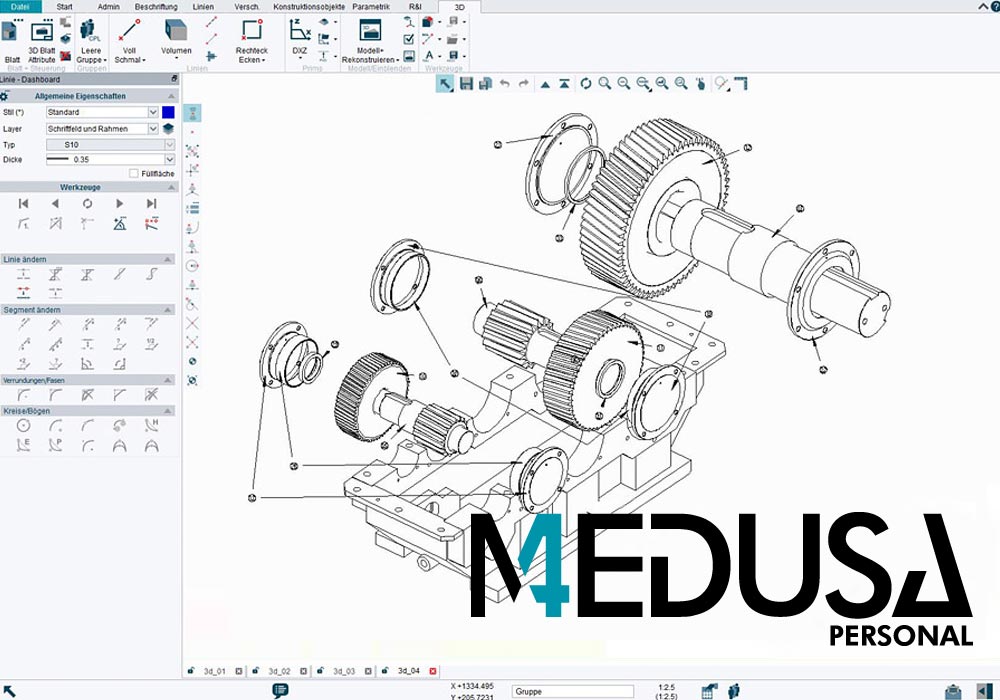The width and height of the screenshot is (1000, 700).
Task: Click the pan hand icon in toolbar
Action: (x=700, y=84)
